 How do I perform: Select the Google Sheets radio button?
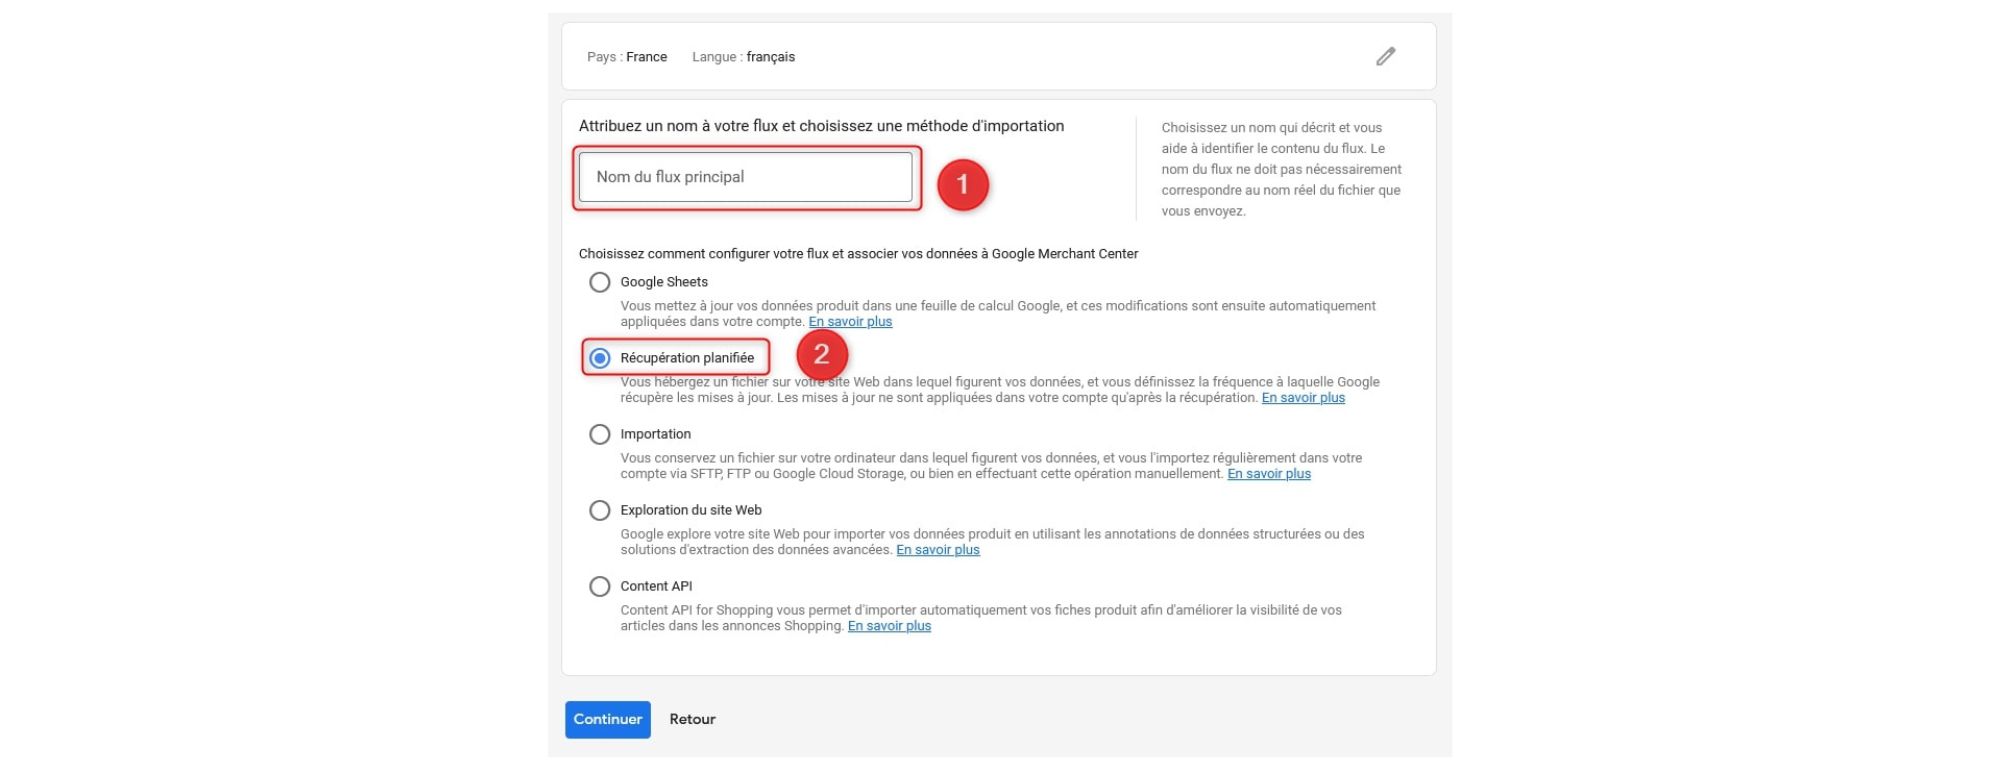click(x=600, y=282)
